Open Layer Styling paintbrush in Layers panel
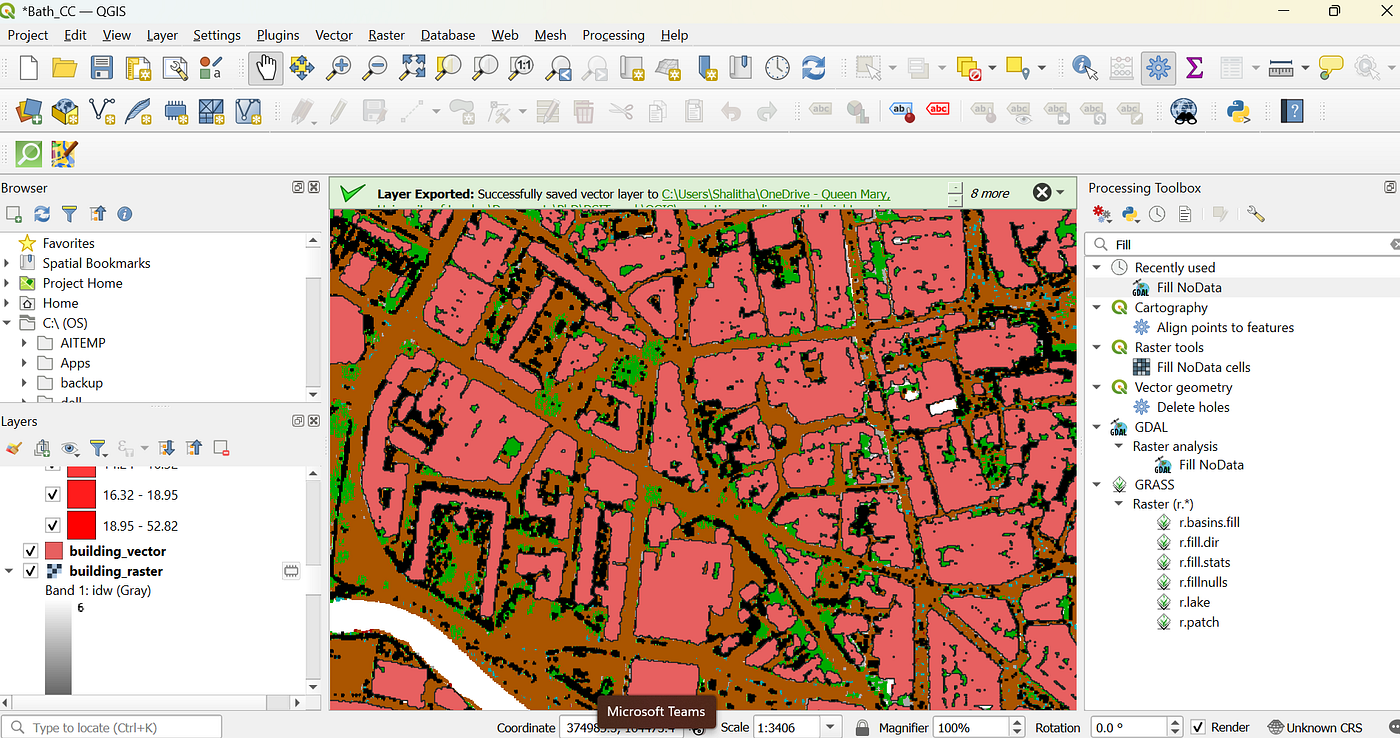Screen dimensions: 1400x738 point(14,448)
